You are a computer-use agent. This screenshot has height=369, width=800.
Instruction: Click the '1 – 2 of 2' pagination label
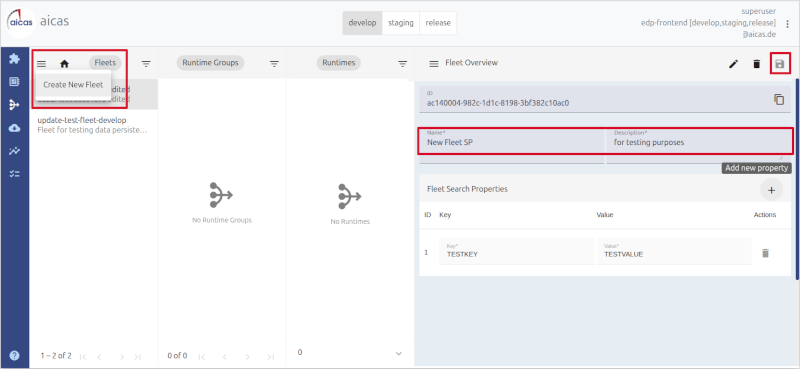[x=56, y=356]
